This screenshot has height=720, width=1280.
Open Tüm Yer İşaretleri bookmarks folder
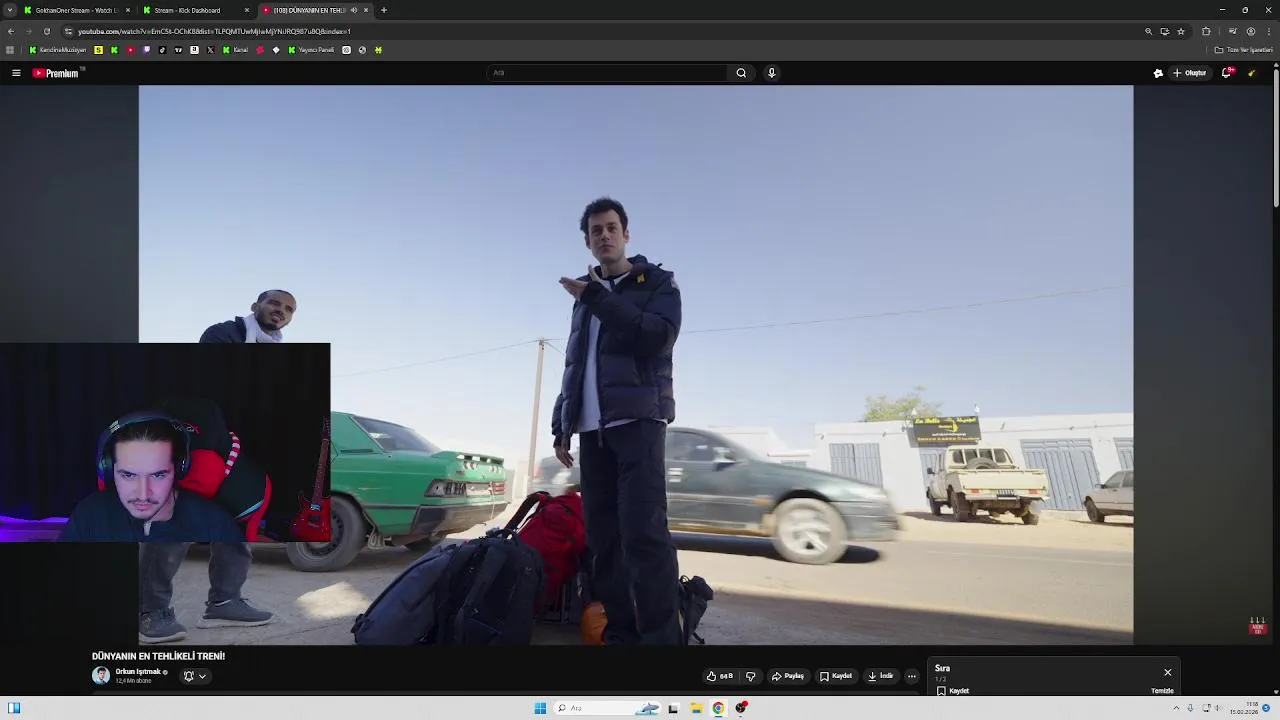click(x=1244, y=50)
